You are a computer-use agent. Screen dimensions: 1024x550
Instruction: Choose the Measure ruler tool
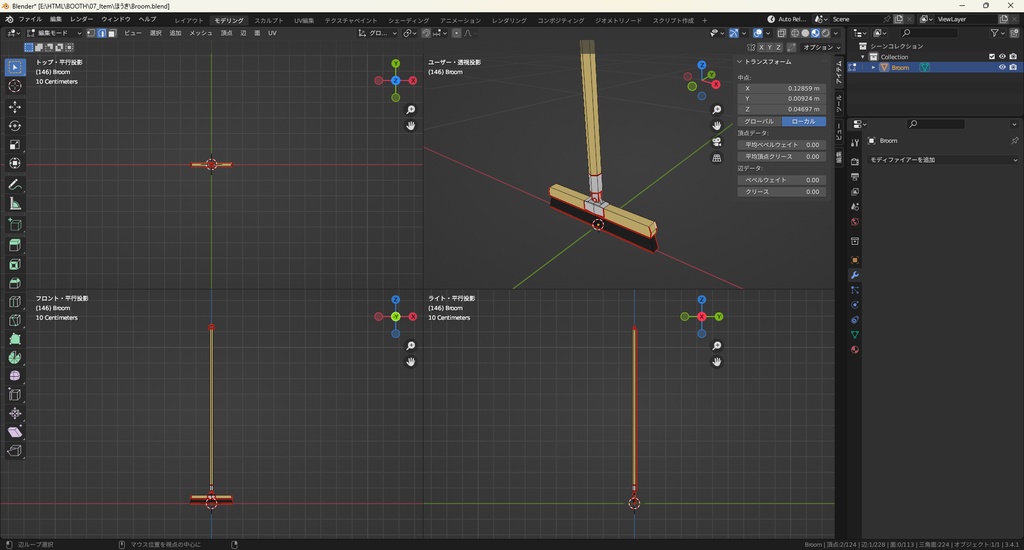[x=15, y=204]
